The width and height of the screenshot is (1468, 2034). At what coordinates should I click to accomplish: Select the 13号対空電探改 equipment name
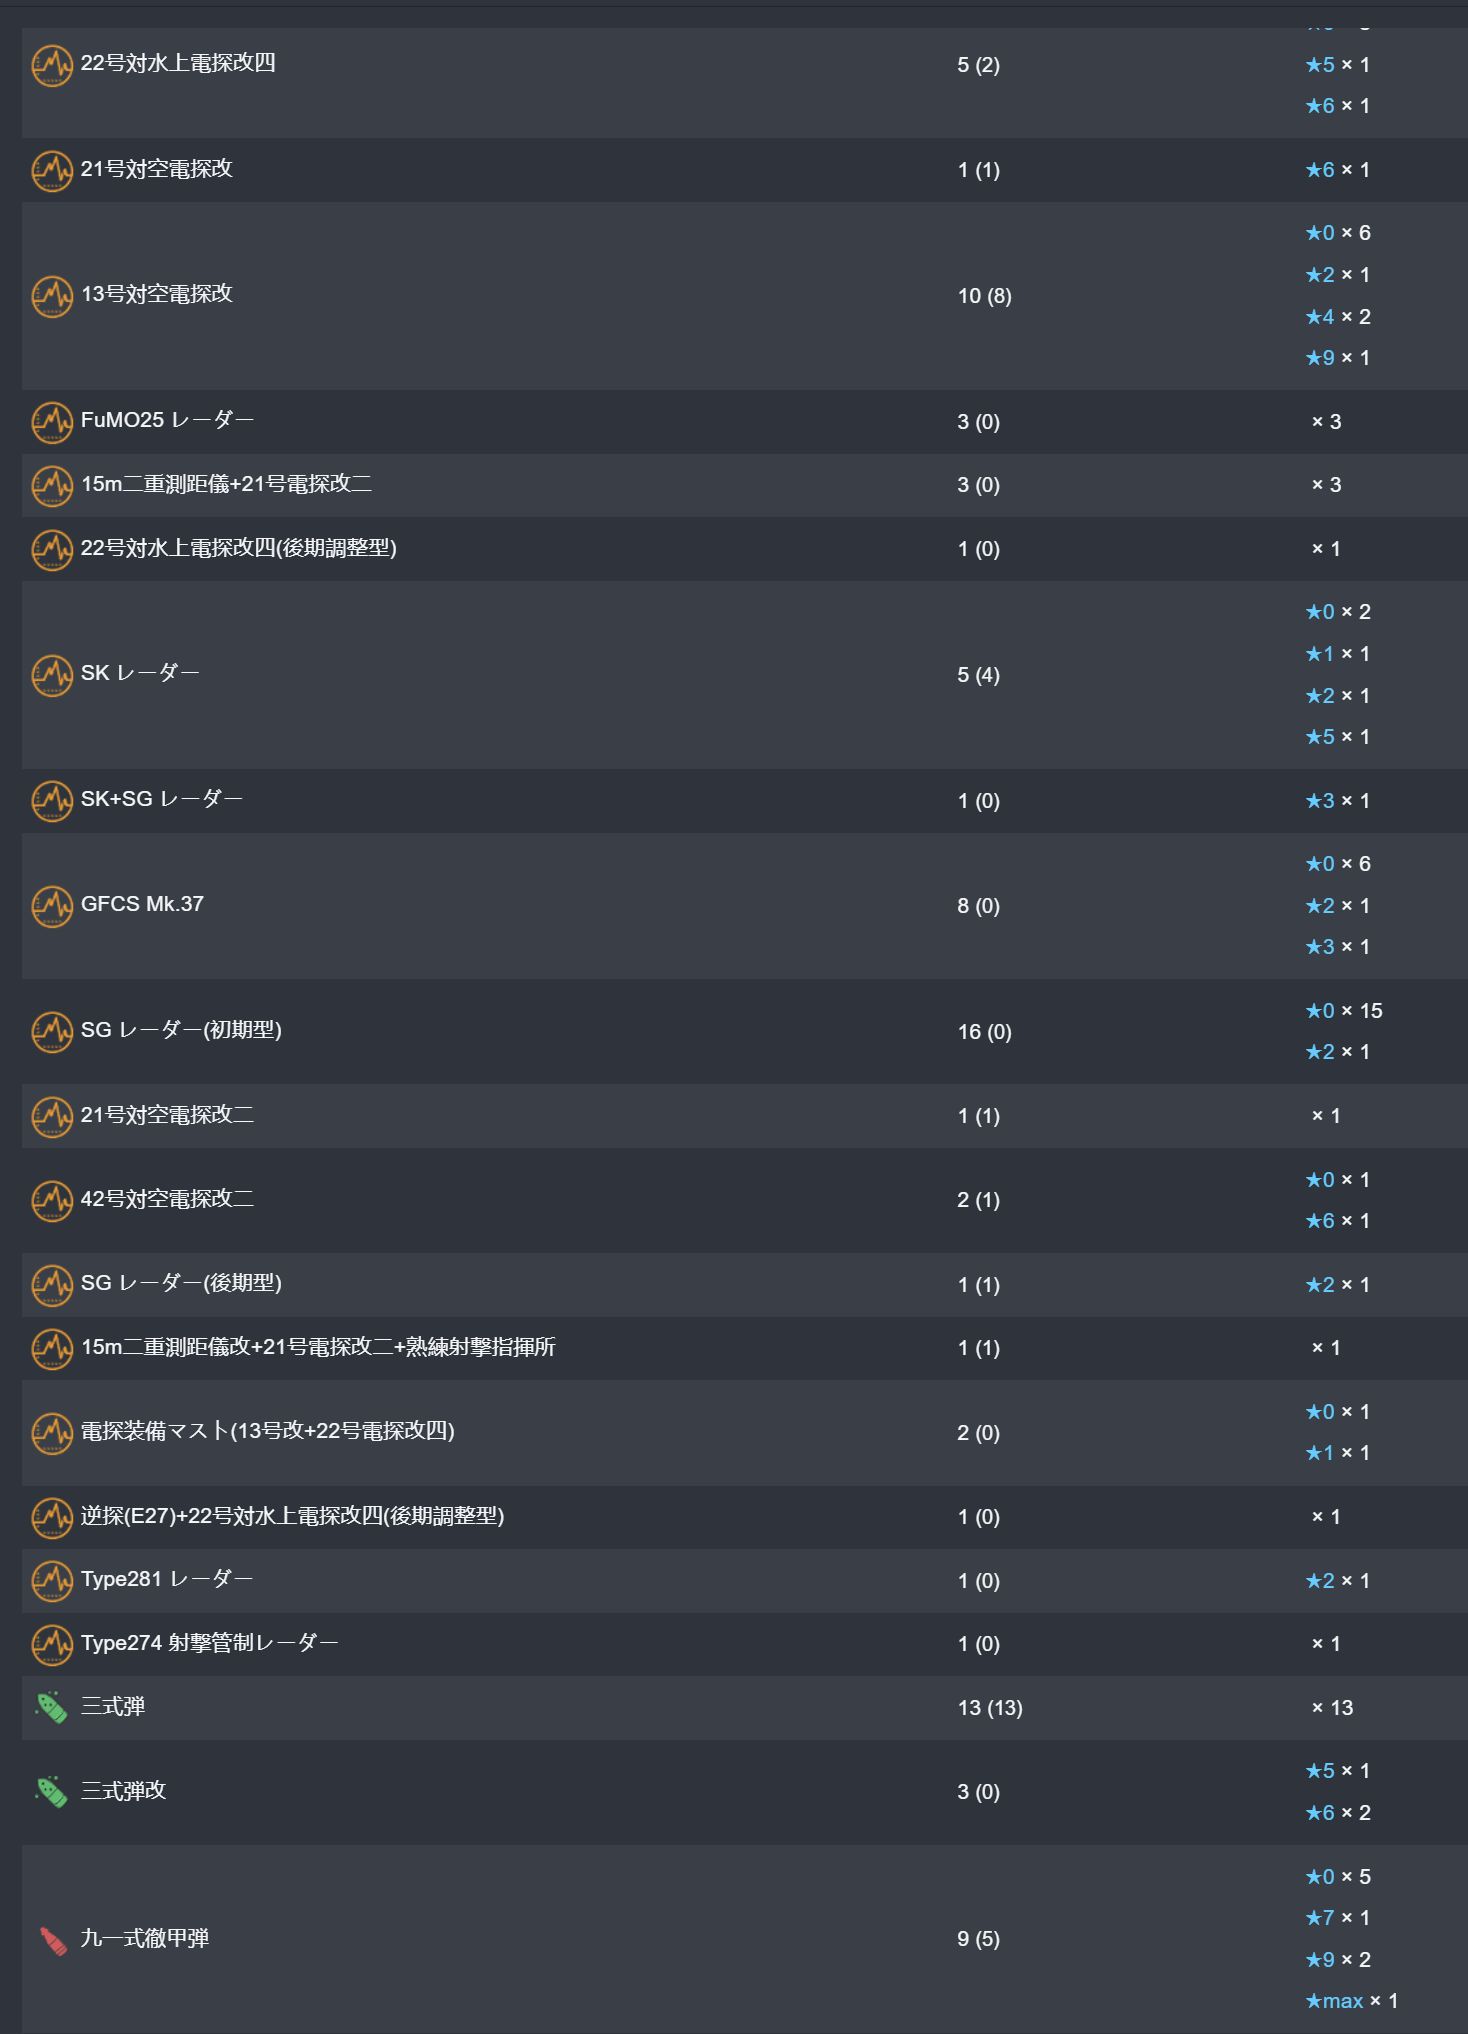157,294
